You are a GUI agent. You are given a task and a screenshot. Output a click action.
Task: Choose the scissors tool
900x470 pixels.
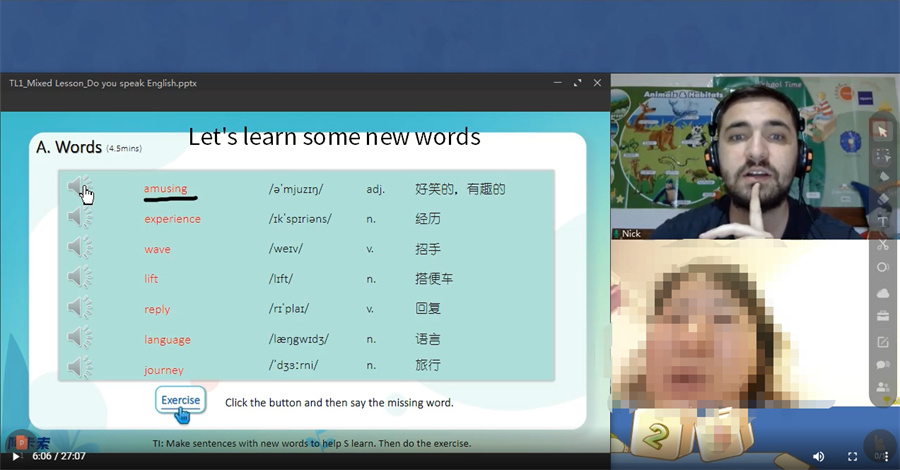(x=882, y=245)
